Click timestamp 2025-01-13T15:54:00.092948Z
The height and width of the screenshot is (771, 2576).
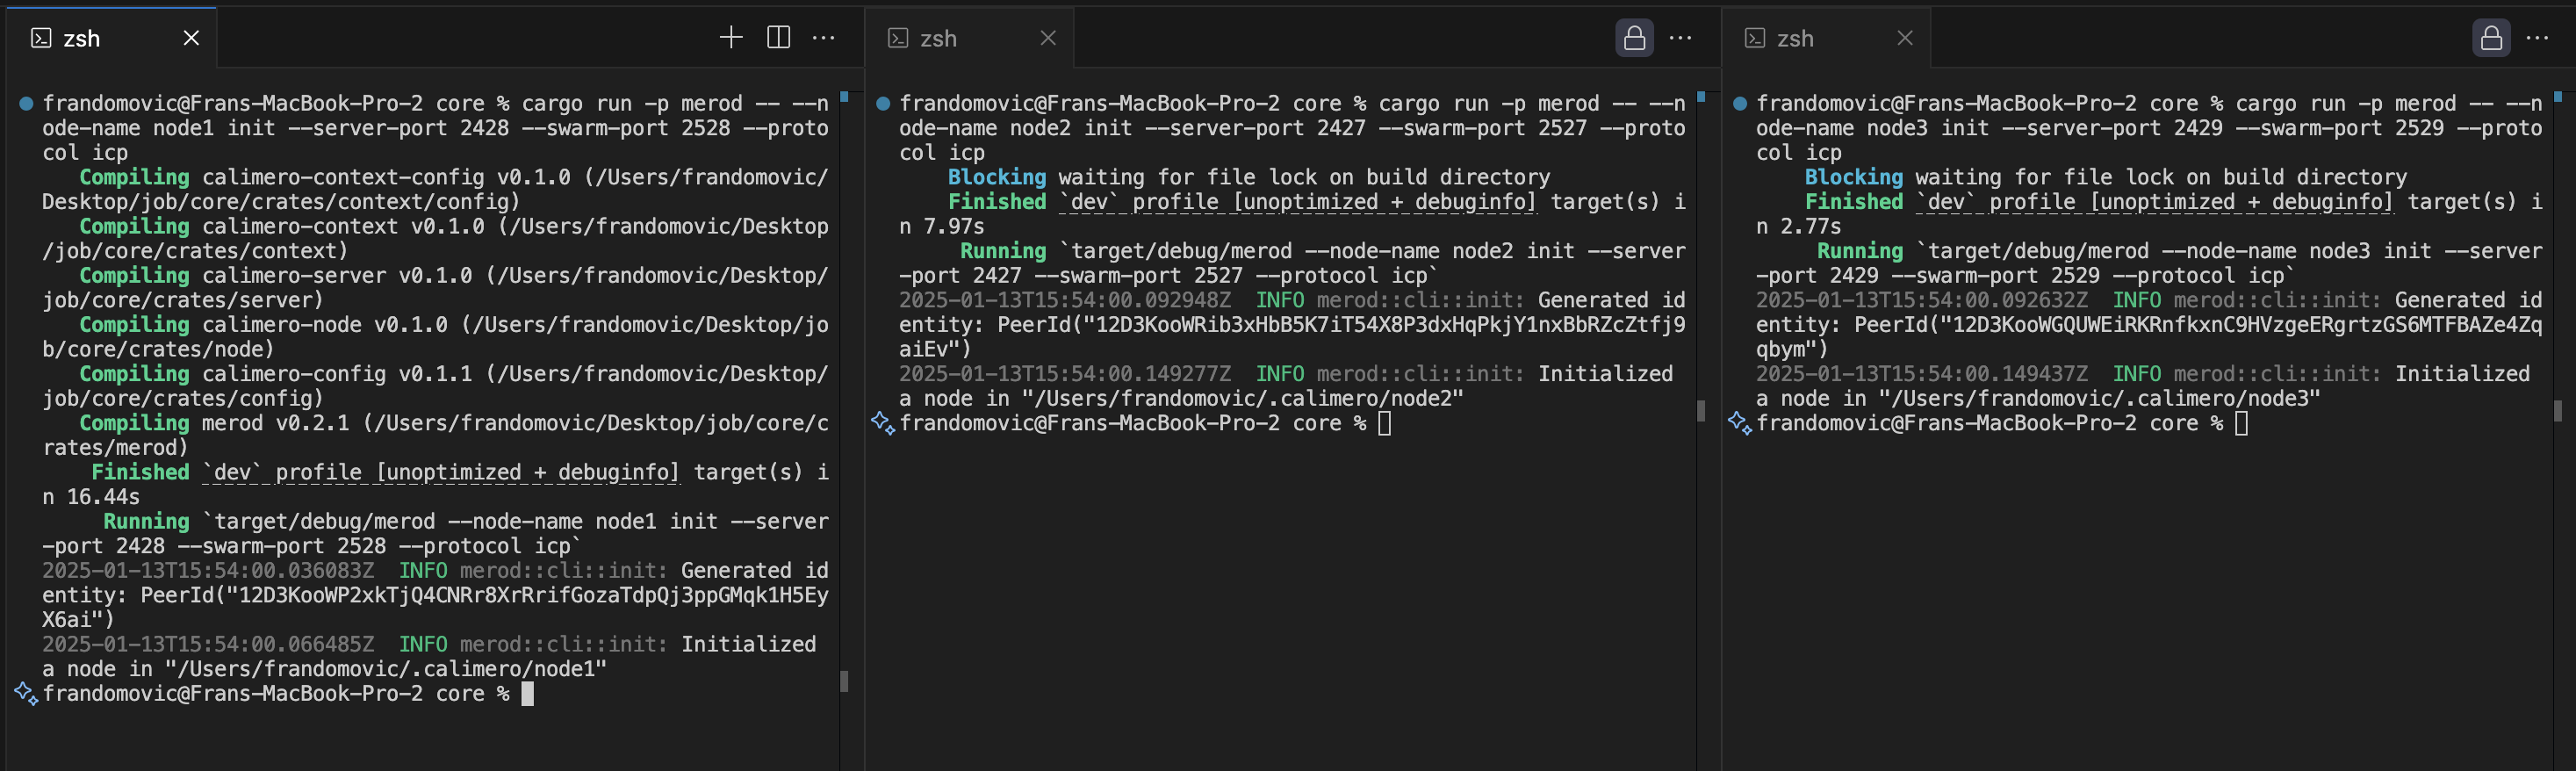(1065, 300)
